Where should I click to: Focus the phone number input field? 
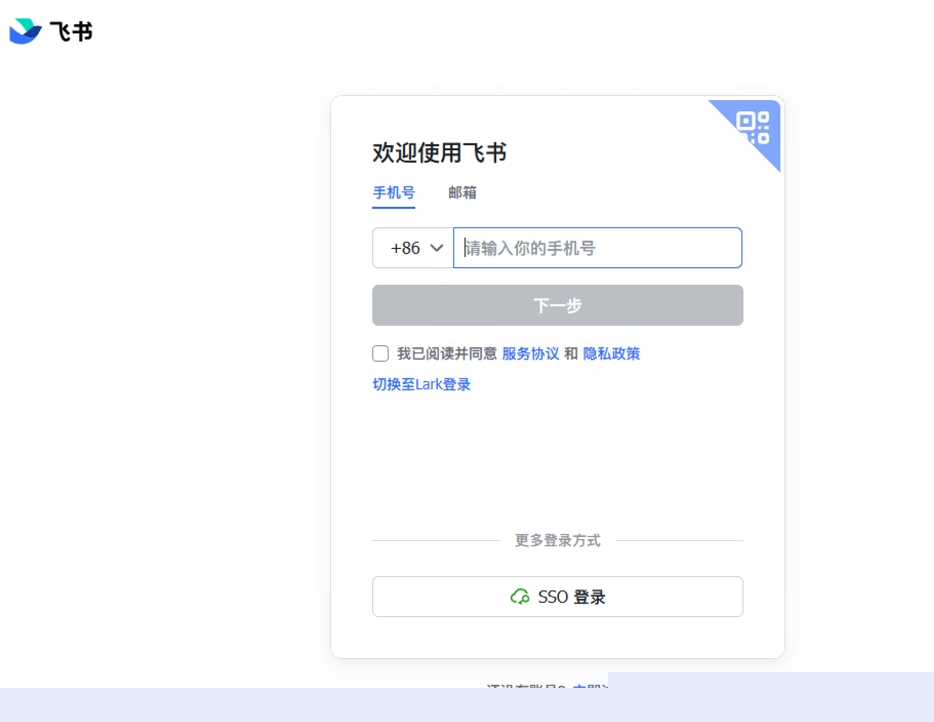[x=597, y=247]
